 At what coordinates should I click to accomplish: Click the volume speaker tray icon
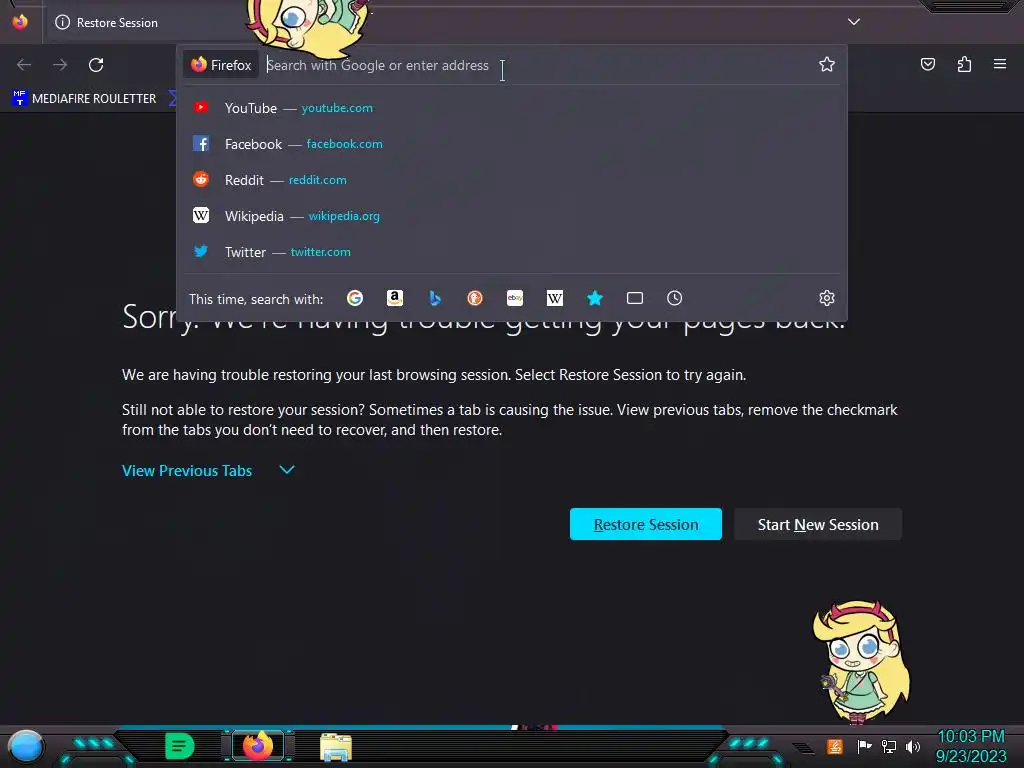(x=913, y=746)
